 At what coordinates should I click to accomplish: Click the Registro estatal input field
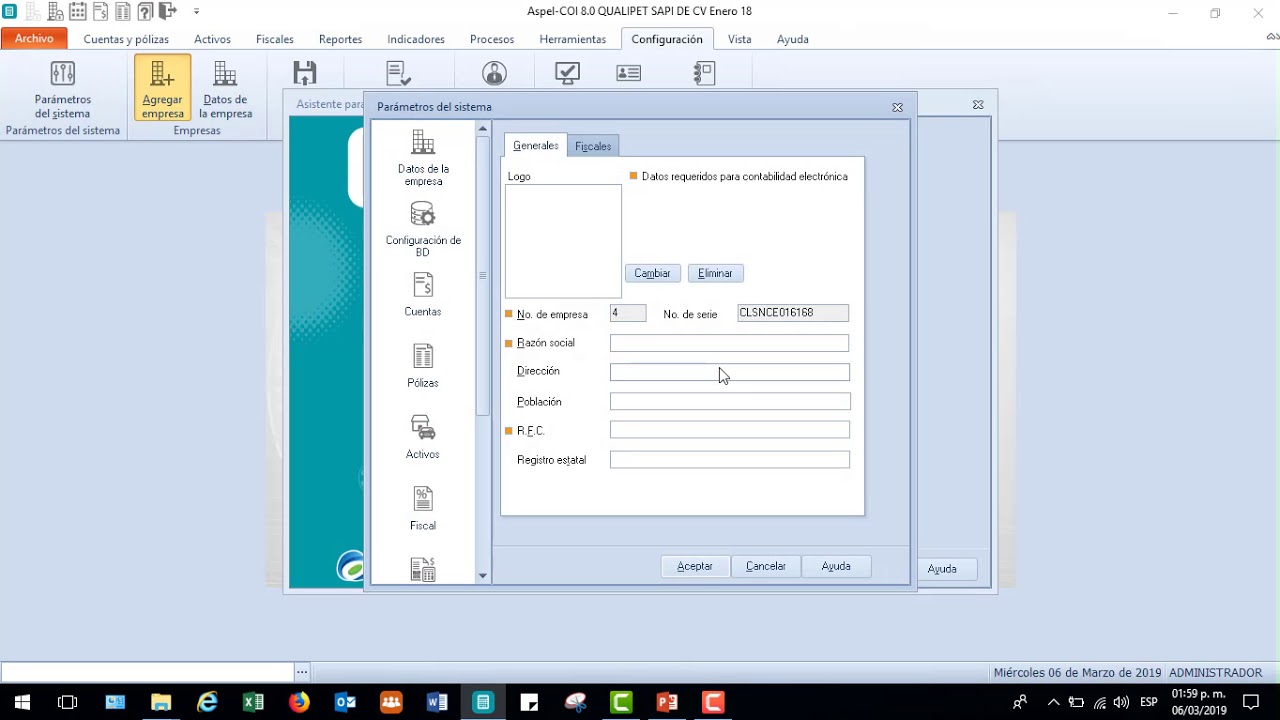click(730, 460)
